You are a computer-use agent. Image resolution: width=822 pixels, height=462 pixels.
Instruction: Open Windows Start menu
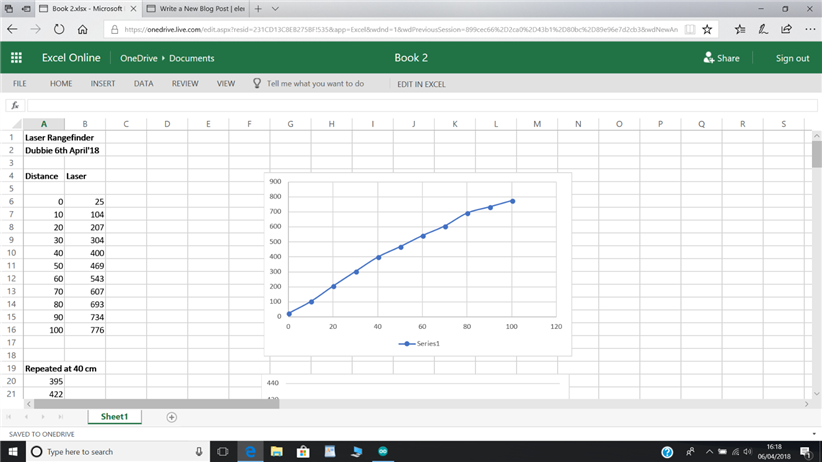coord(13,452)
